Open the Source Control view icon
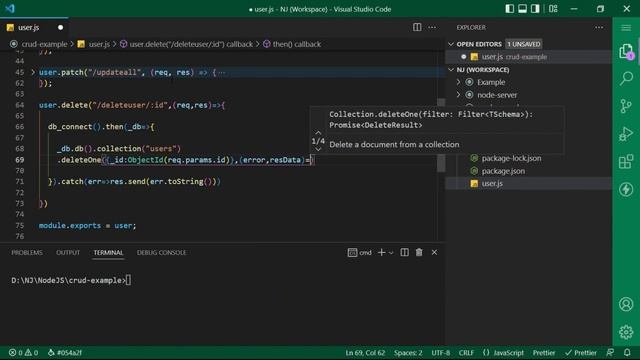This screenshot has height=360, width=640. pos(626,106)
